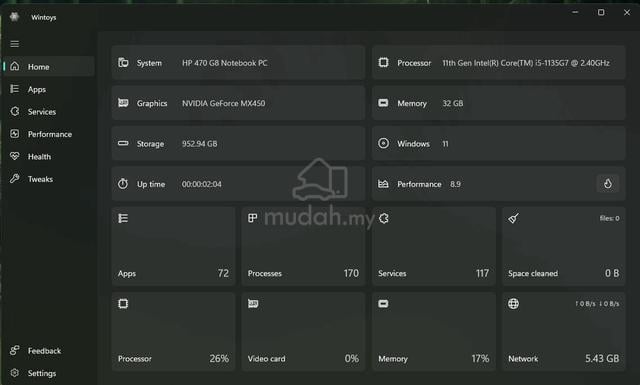Open the Video card usage tile
Screen dimensions: 640x385
(303, 332)
